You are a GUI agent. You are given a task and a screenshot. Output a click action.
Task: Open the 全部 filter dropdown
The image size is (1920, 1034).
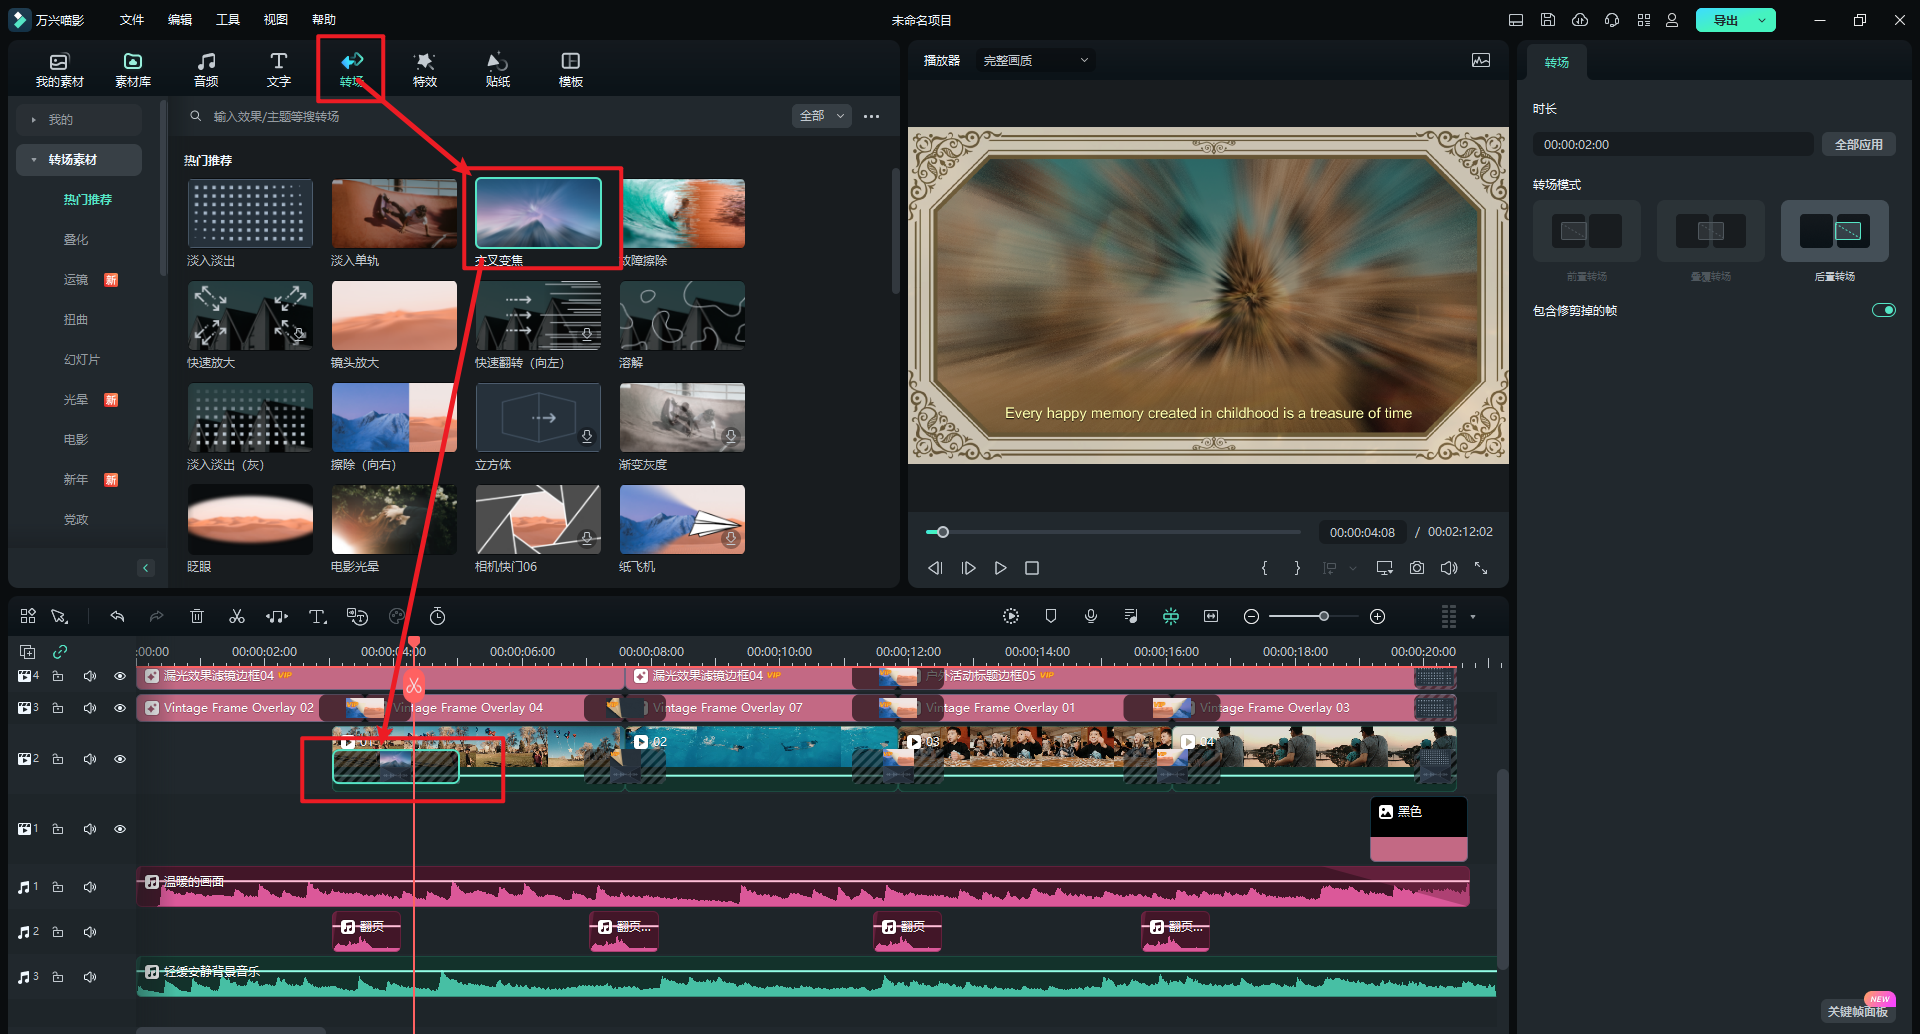tap(821, 116)
